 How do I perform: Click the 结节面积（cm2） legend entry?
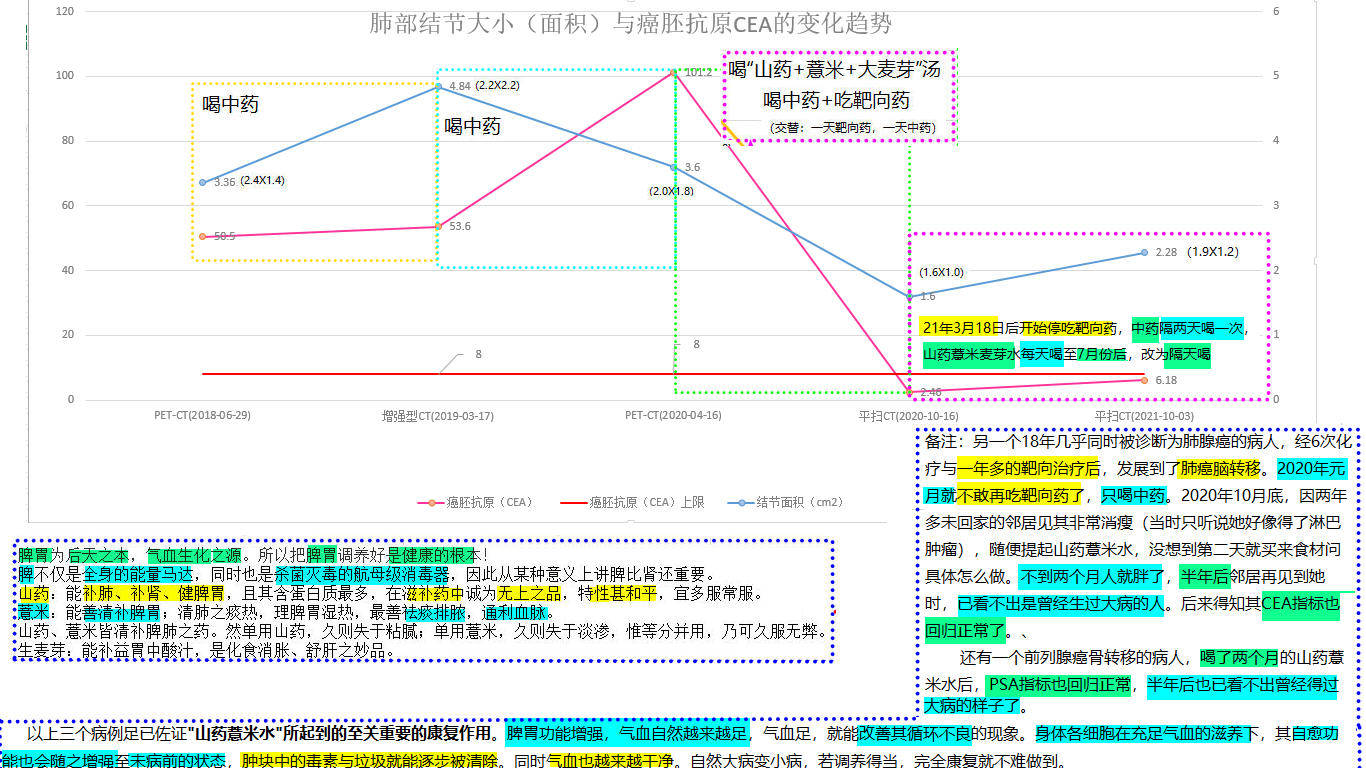click(x=785, y=502)
